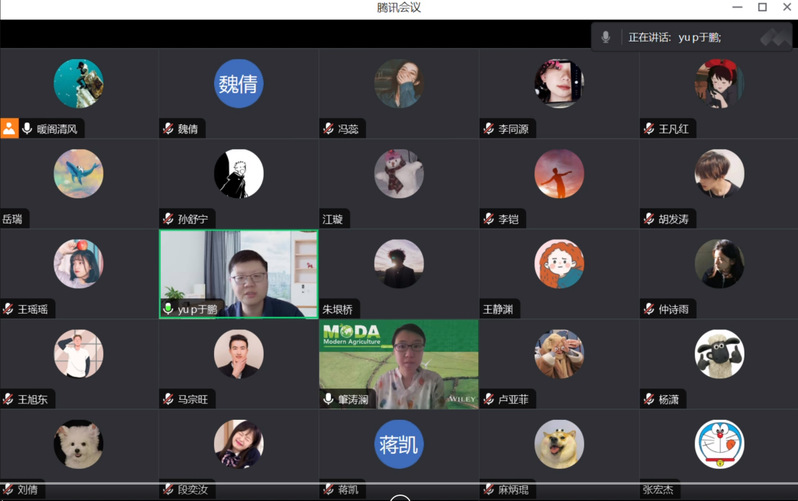Click the muted mic icon next to 孙舒宁
The width and height of the screenshot is (798, 501).
click(168, 219)
